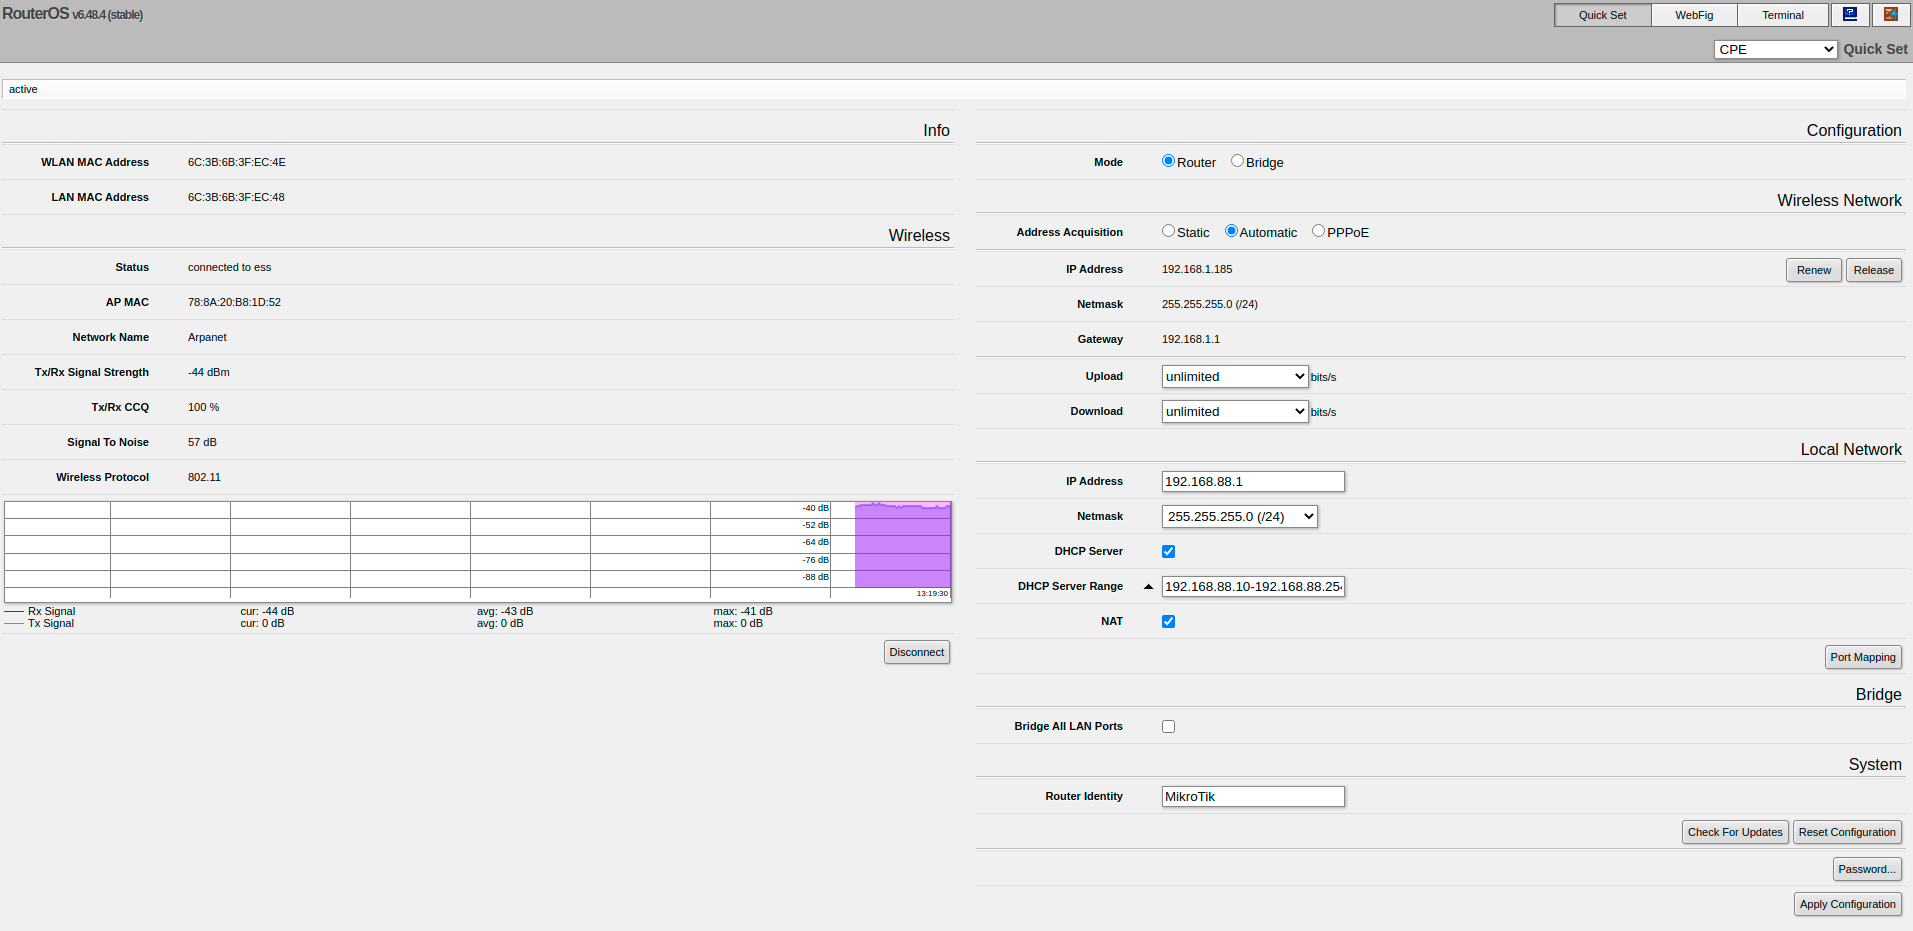This screenshot has height=931, width=1913.
Task: Open the local network Netmask dropdown
Action: (x=1239, y=517)
